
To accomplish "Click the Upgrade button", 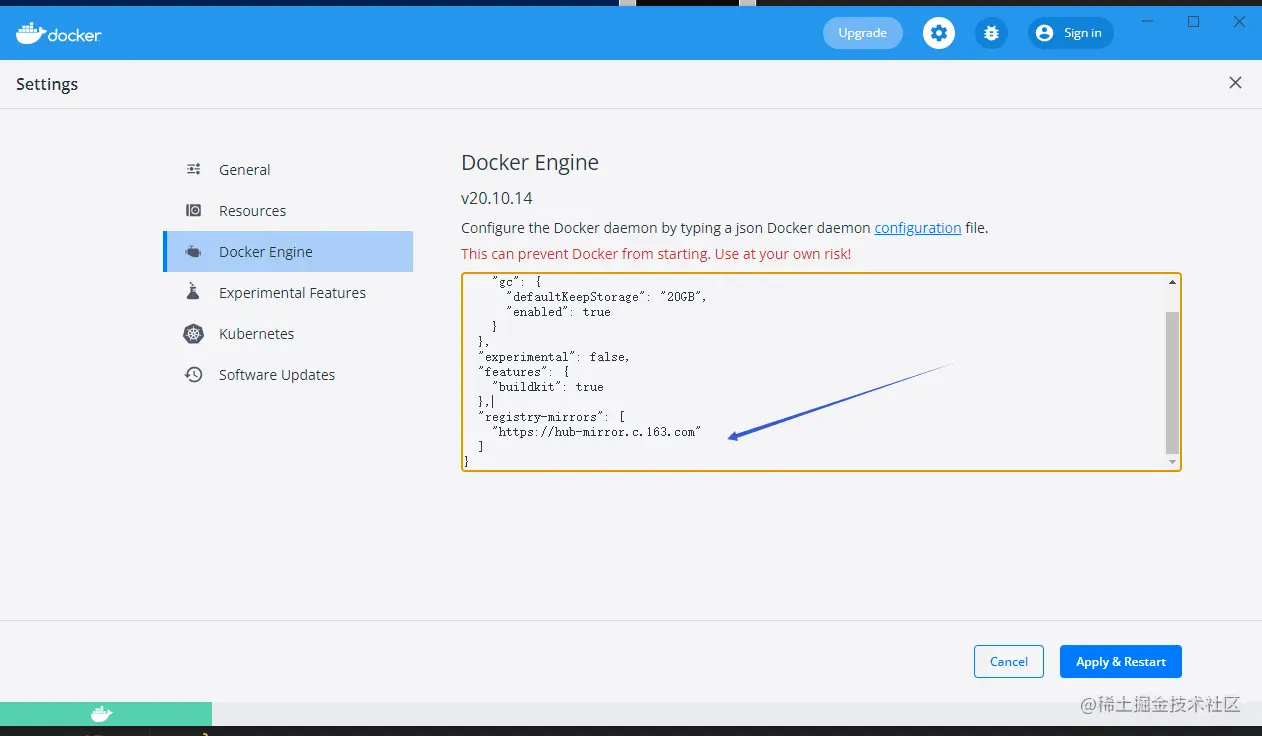I will pos(862,33).
